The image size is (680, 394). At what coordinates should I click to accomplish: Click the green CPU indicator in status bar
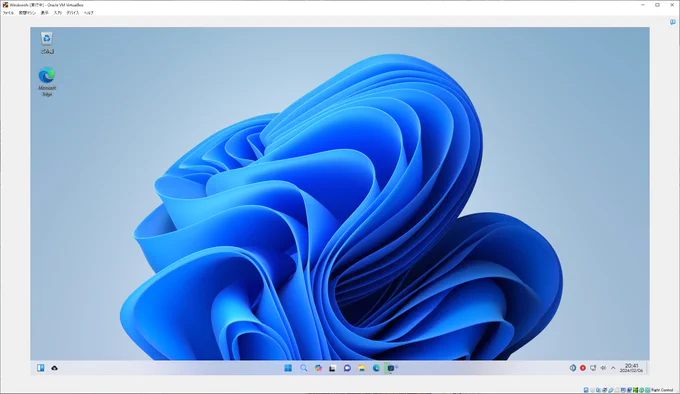(x=635, y=390)
